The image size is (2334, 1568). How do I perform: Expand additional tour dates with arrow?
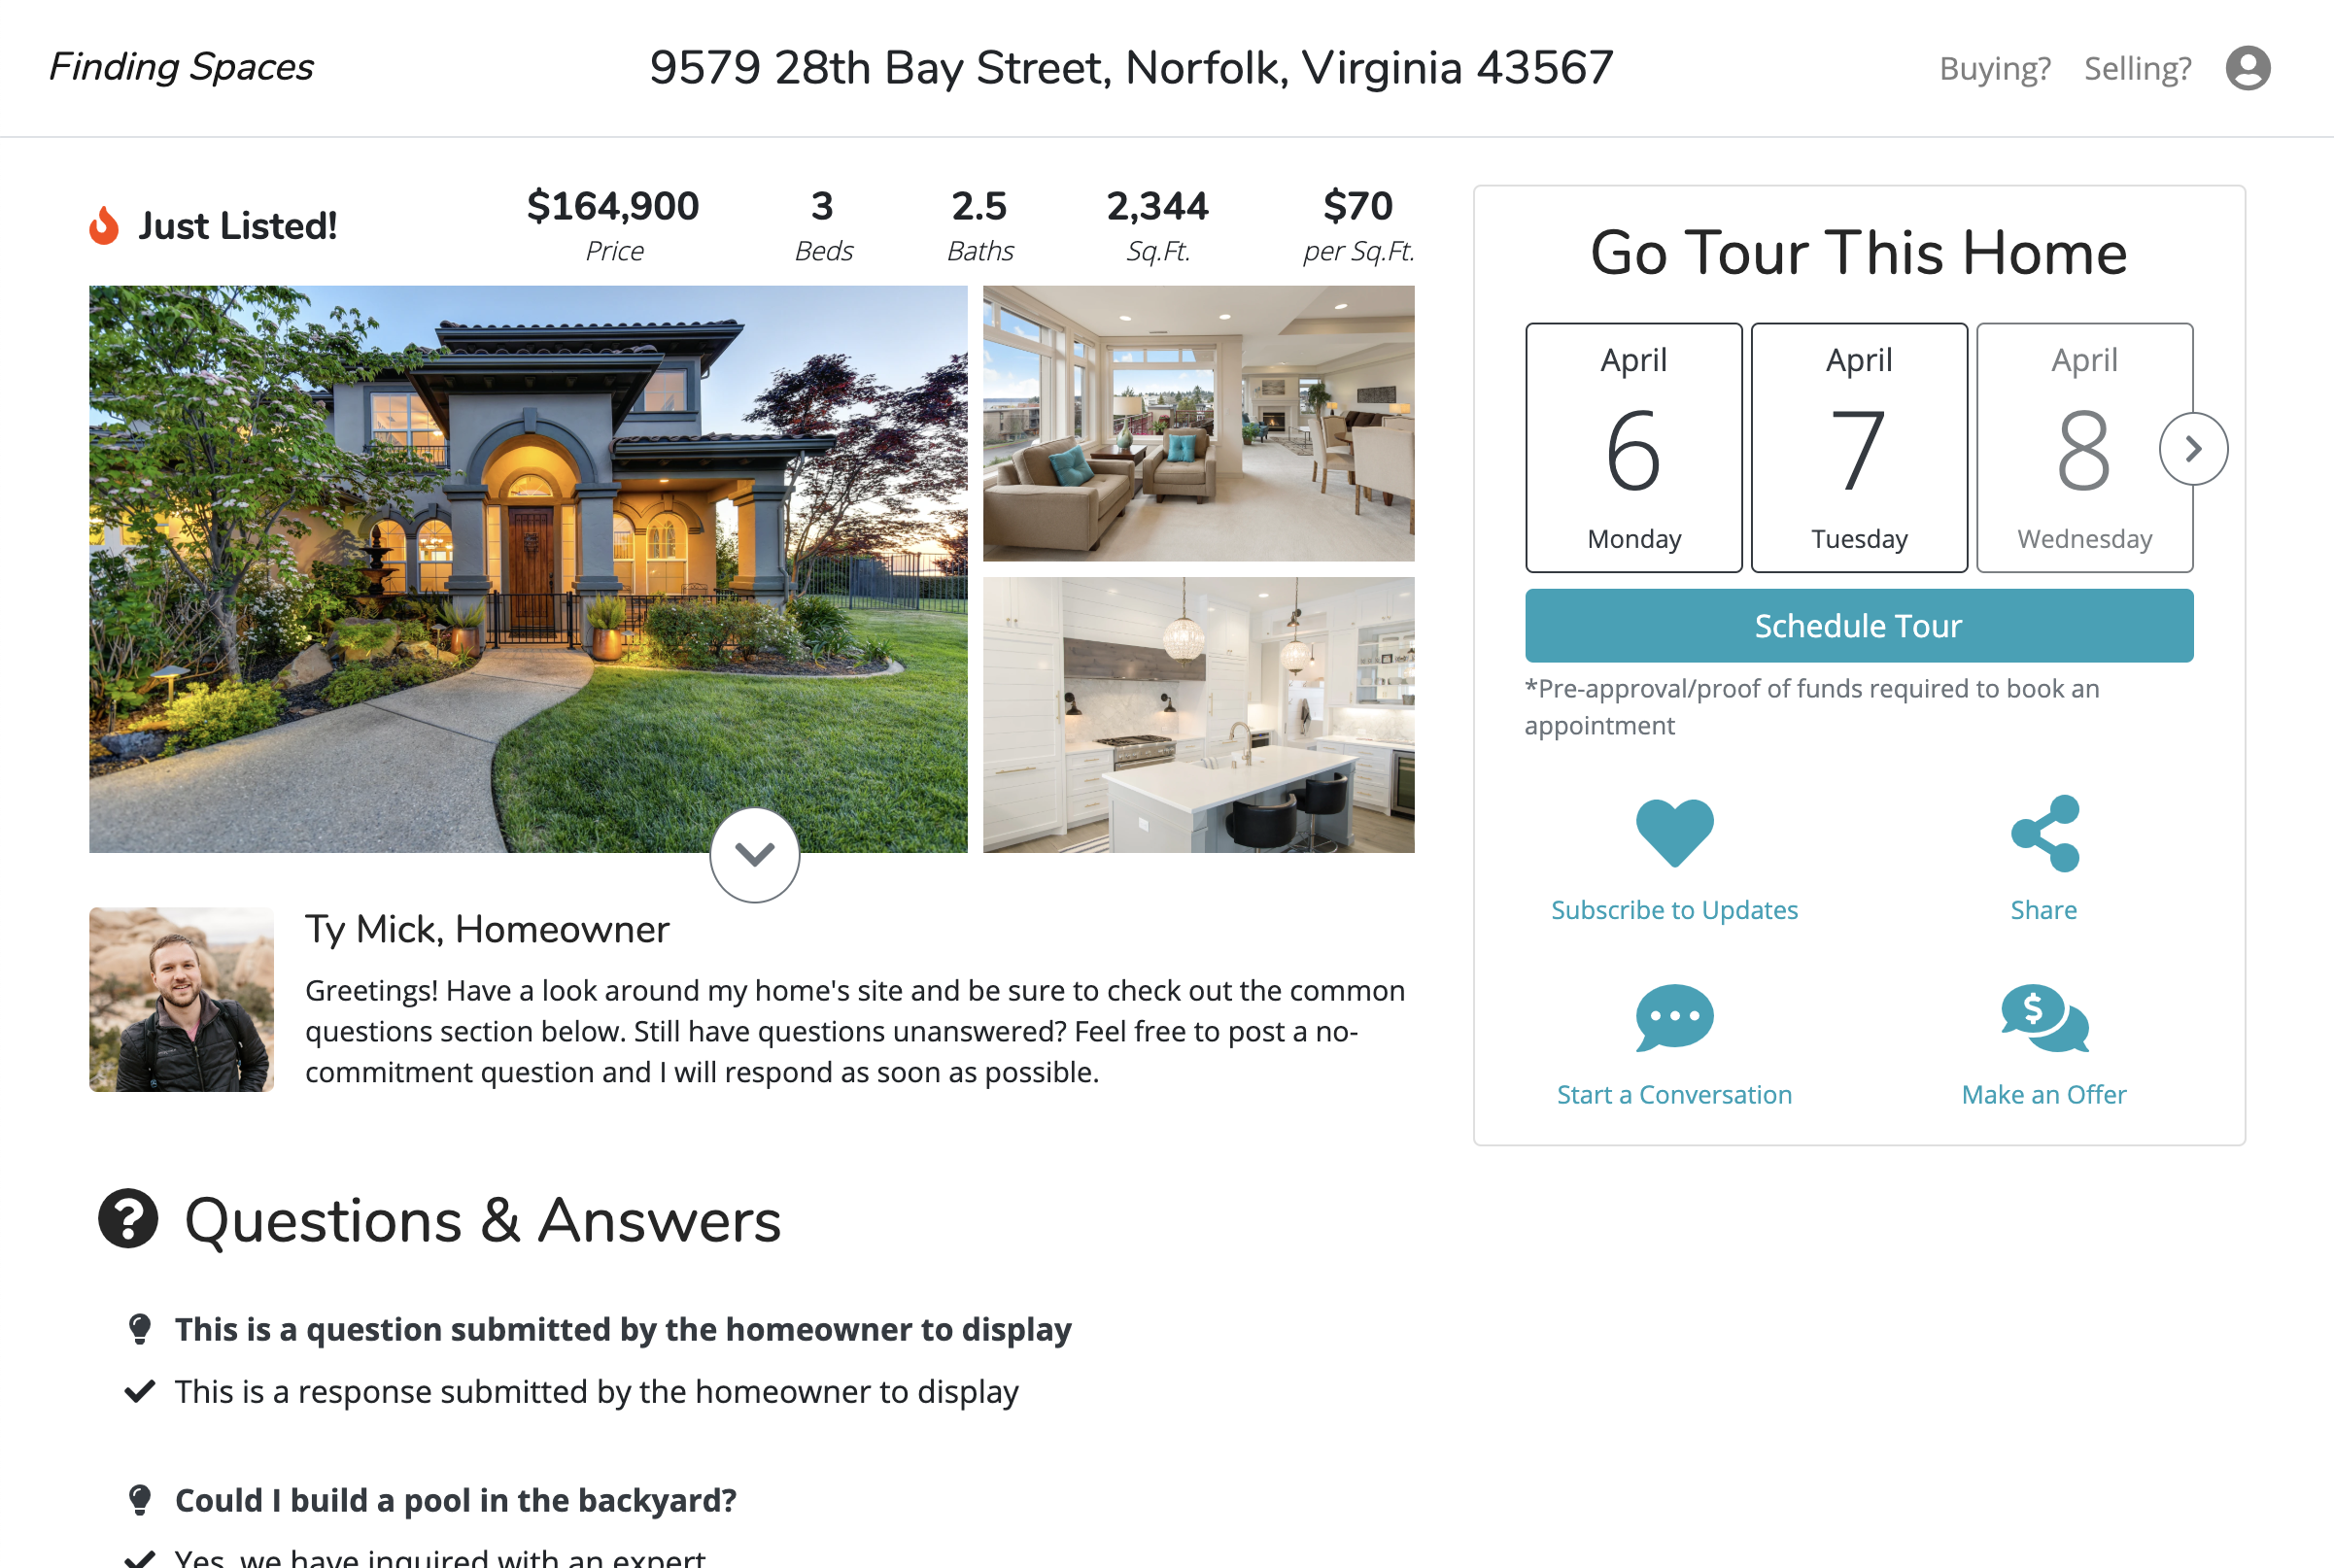(2192, 448)
